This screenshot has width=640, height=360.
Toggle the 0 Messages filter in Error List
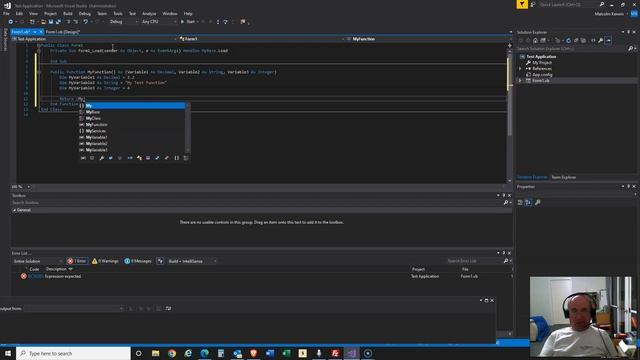click(x=138, y=261)
